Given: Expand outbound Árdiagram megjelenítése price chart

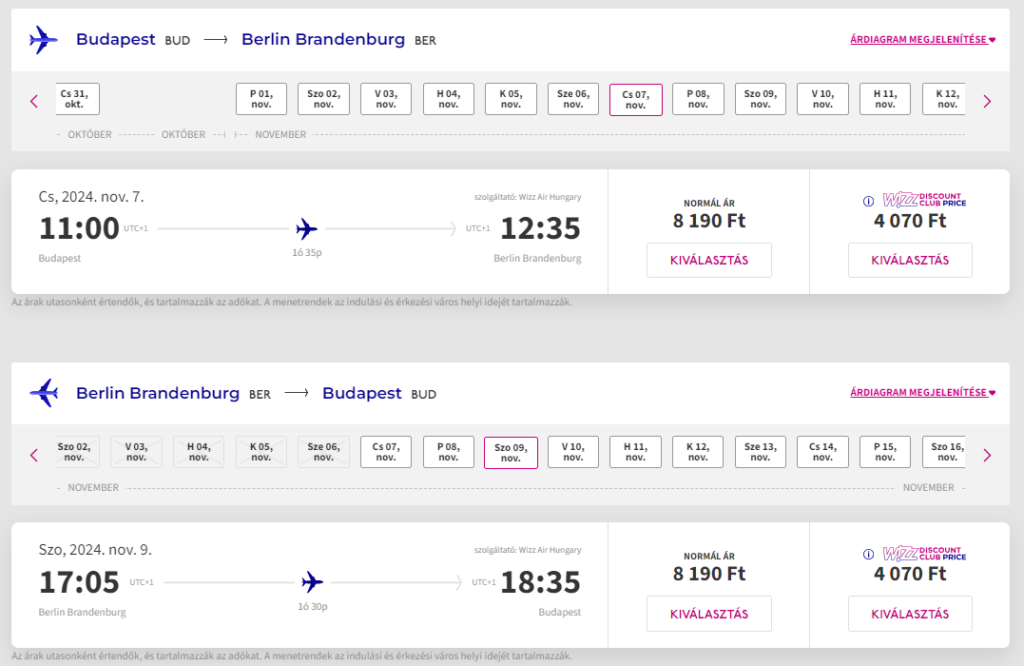Looking at the screenshot, I should pyautogui.click(x=922, y=39).
